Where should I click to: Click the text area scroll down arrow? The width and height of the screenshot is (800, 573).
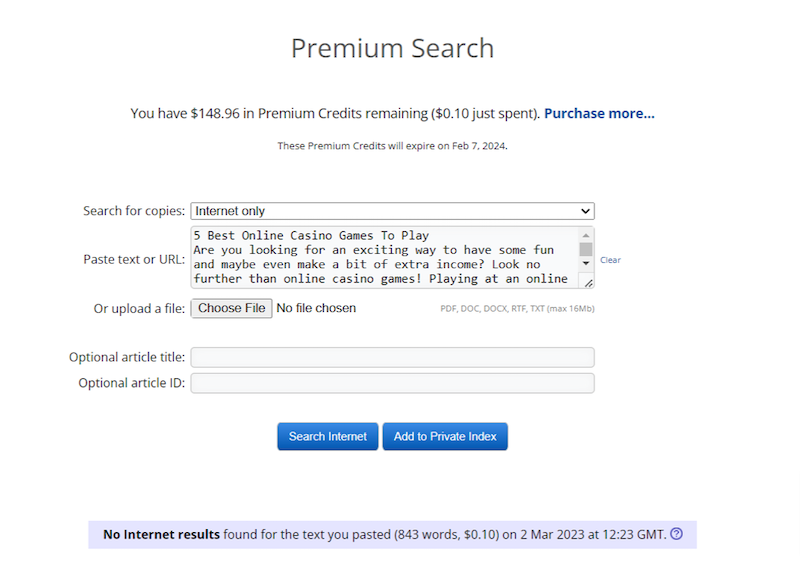586,263
